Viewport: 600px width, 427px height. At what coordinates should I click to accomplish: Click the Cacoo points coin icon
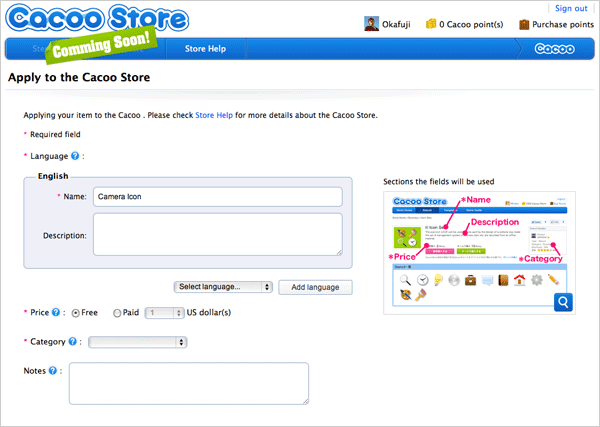pyautogui.click(x=430, y=24)
